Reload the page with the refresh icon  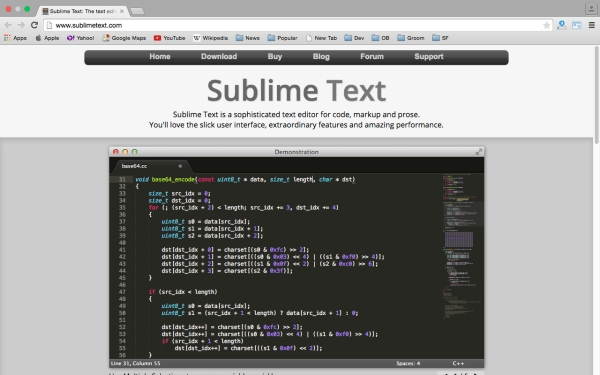click(34, 25)
